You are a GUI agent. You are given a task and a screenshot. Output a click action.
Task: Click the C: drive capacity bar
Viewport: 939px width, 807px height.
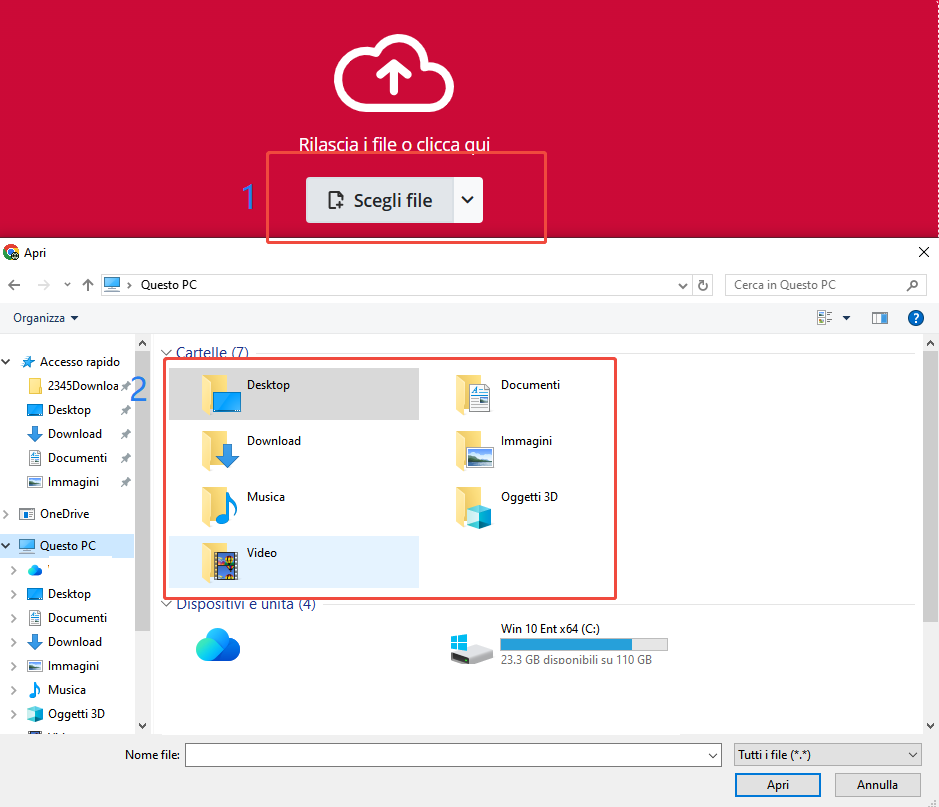584,644
